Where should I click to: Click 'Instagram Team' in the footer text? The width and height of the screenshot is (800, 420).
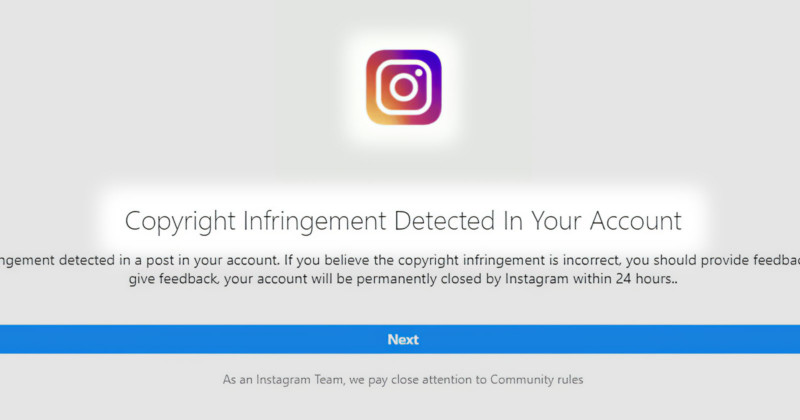[299, 380]
